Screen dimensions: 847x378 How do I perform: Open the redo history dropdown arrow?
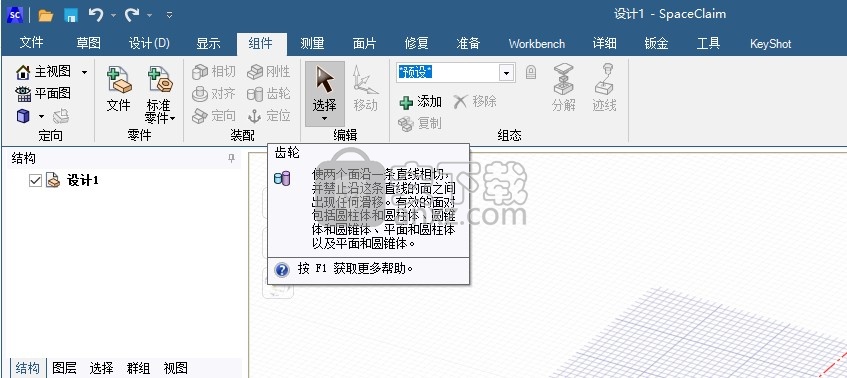(x=150, y=16)
